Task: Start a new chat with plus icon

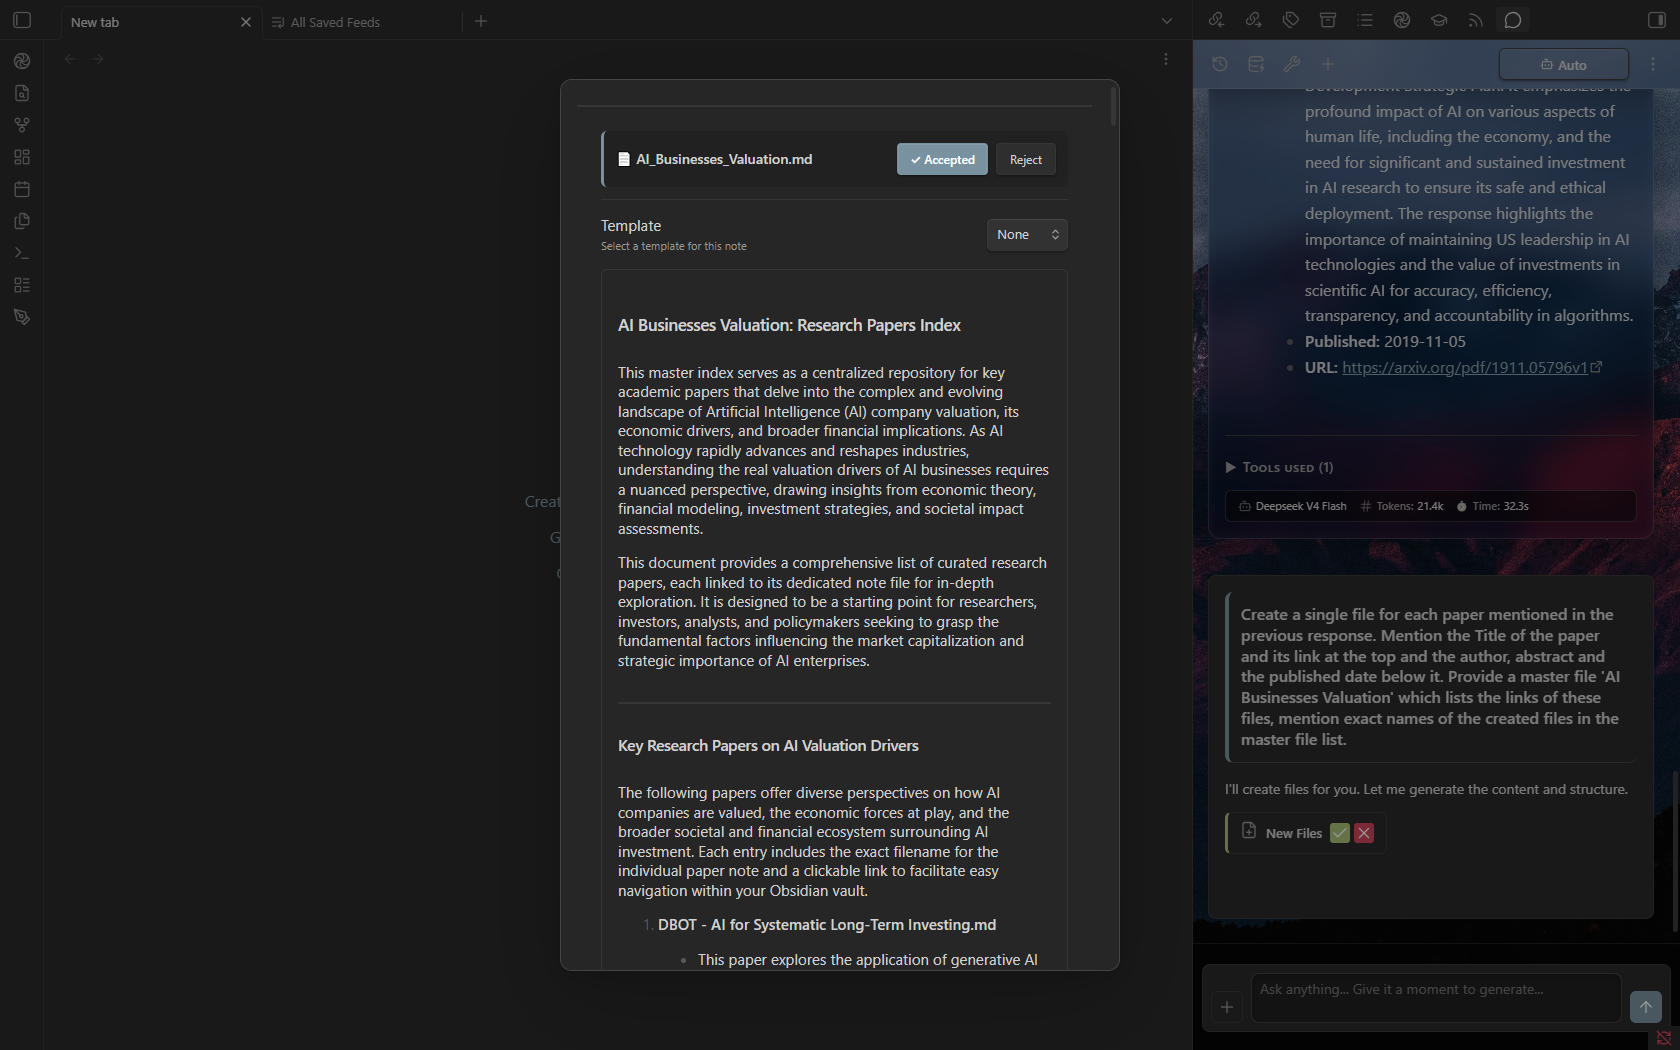Action: tap(1328, 64)
